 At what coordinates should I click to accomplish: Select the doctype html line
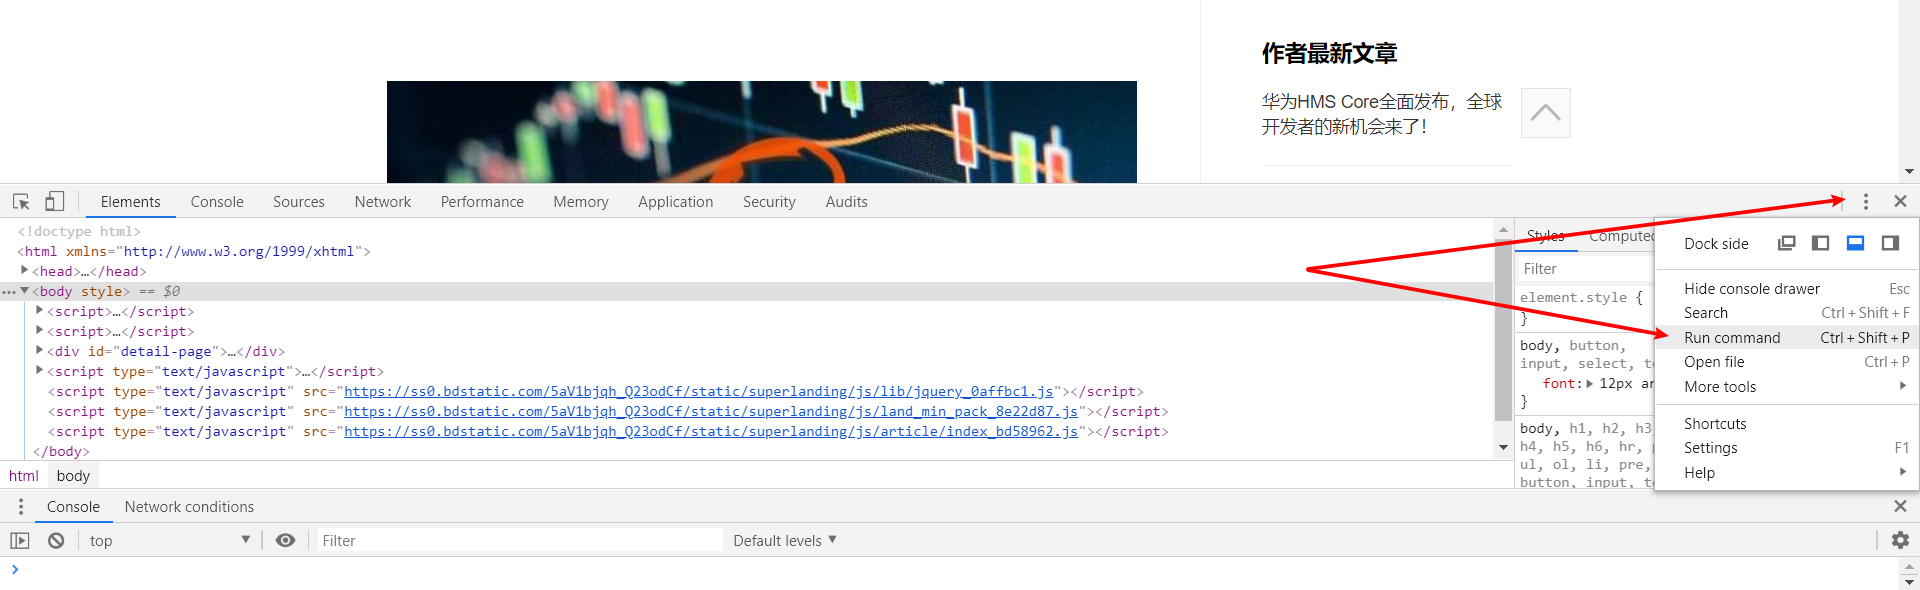click(x=79, y=232)
